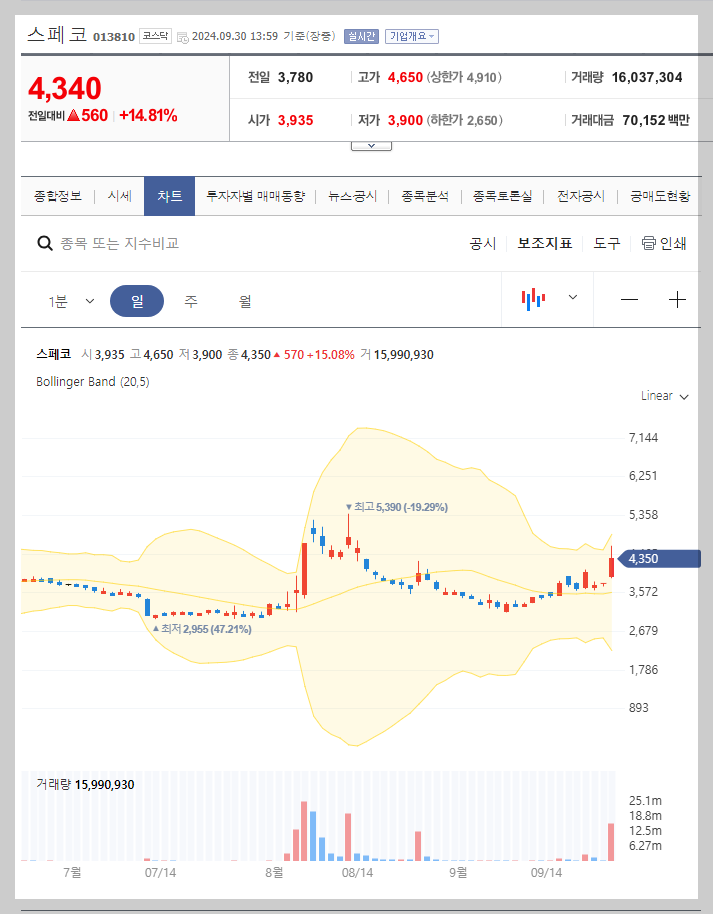This screenshot has height=914, width=713.
Task: Click the calendar icon next to the date
Action: coord(185,34)
